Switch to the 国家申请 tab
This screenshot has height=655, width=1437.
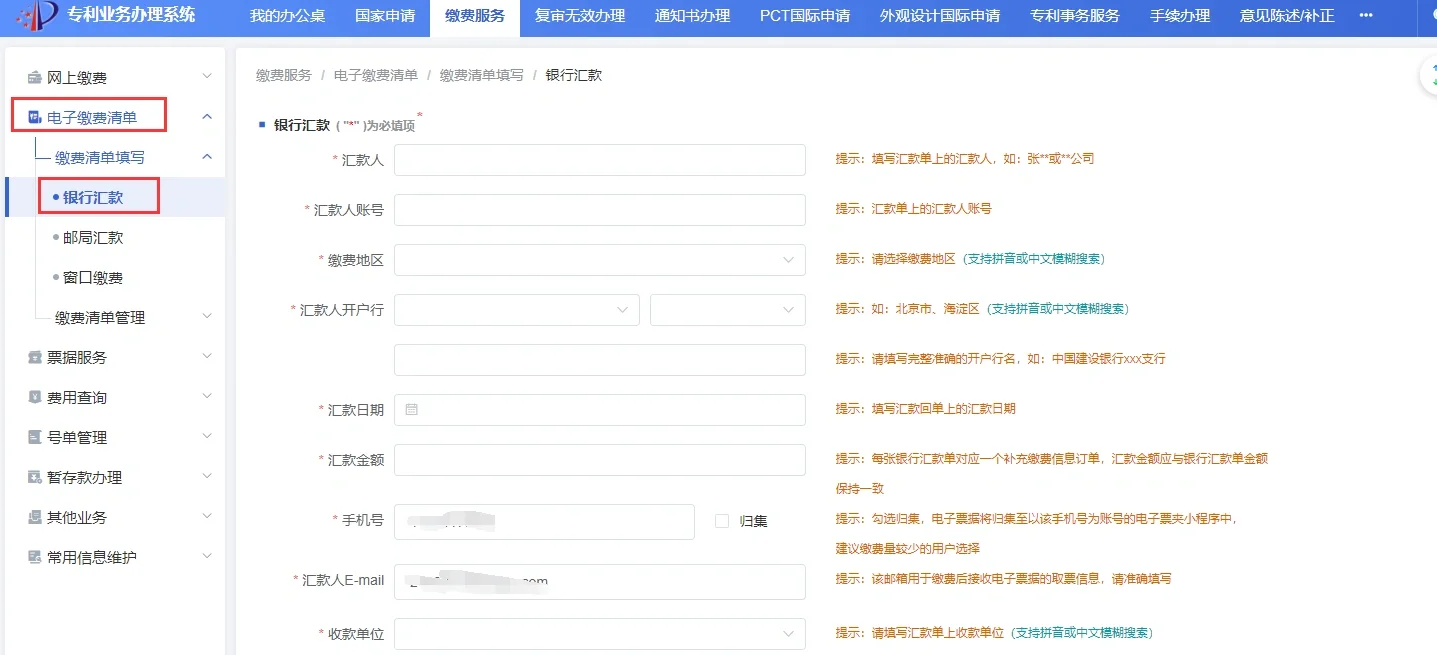pos(385,16)
